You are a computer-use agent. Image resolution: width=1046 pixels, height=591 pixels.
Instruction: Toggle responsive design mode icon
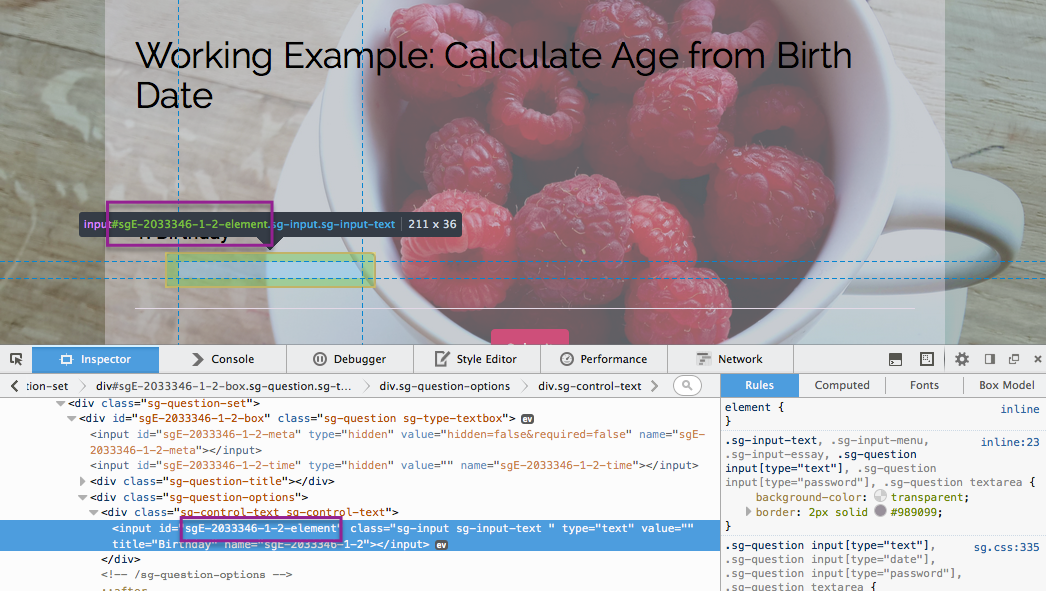(927, 359)
